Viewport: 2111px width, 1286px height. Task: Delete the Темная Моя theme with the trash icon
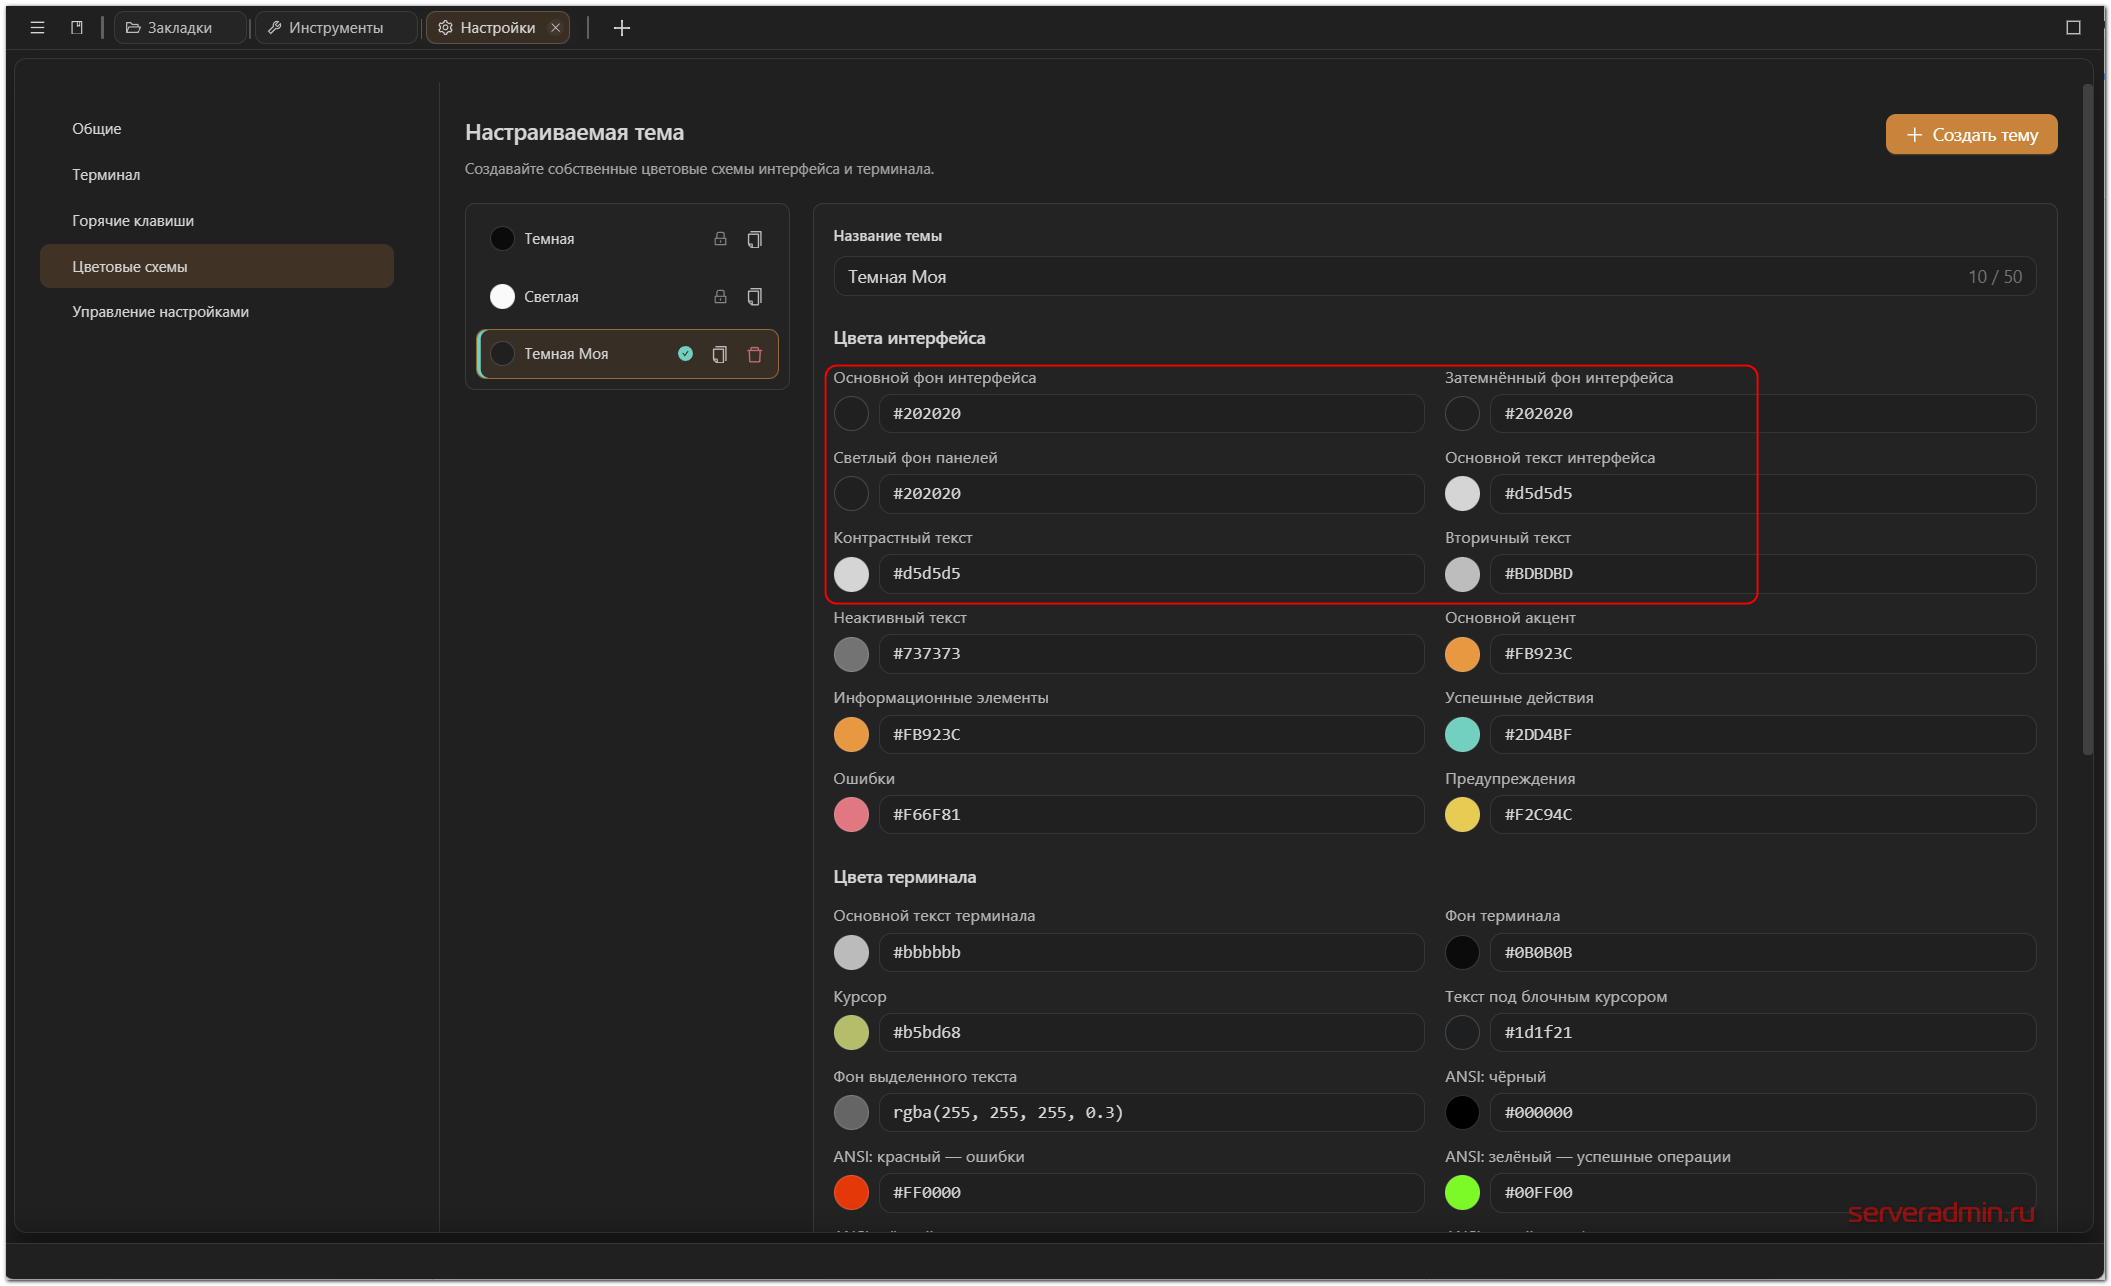tap(755, 354)
